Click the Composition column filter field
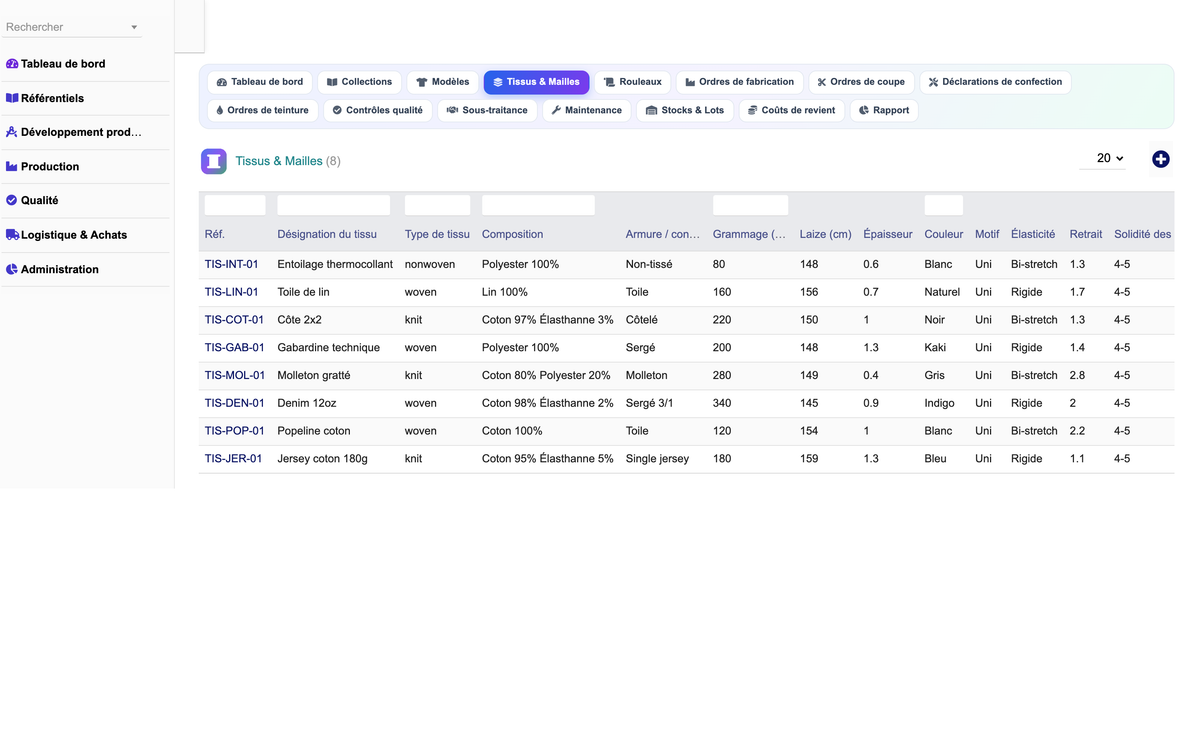 pos(538,205)
